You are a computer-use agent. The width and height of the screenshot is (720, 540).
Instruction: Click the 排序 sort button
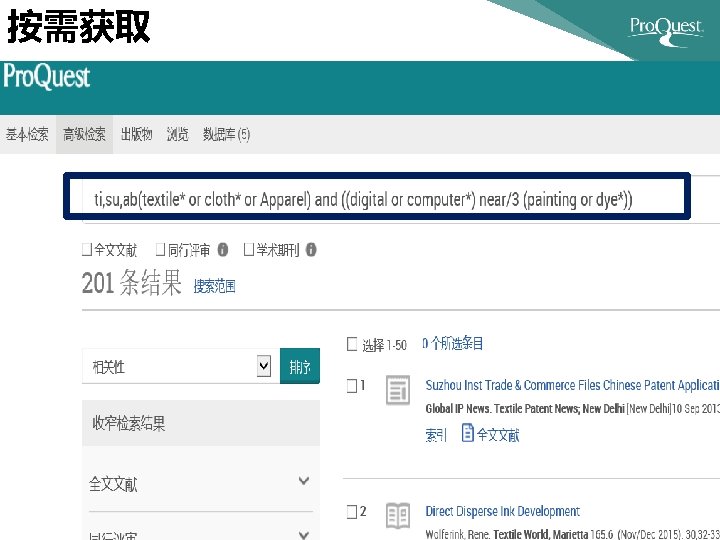click(300, 366)
